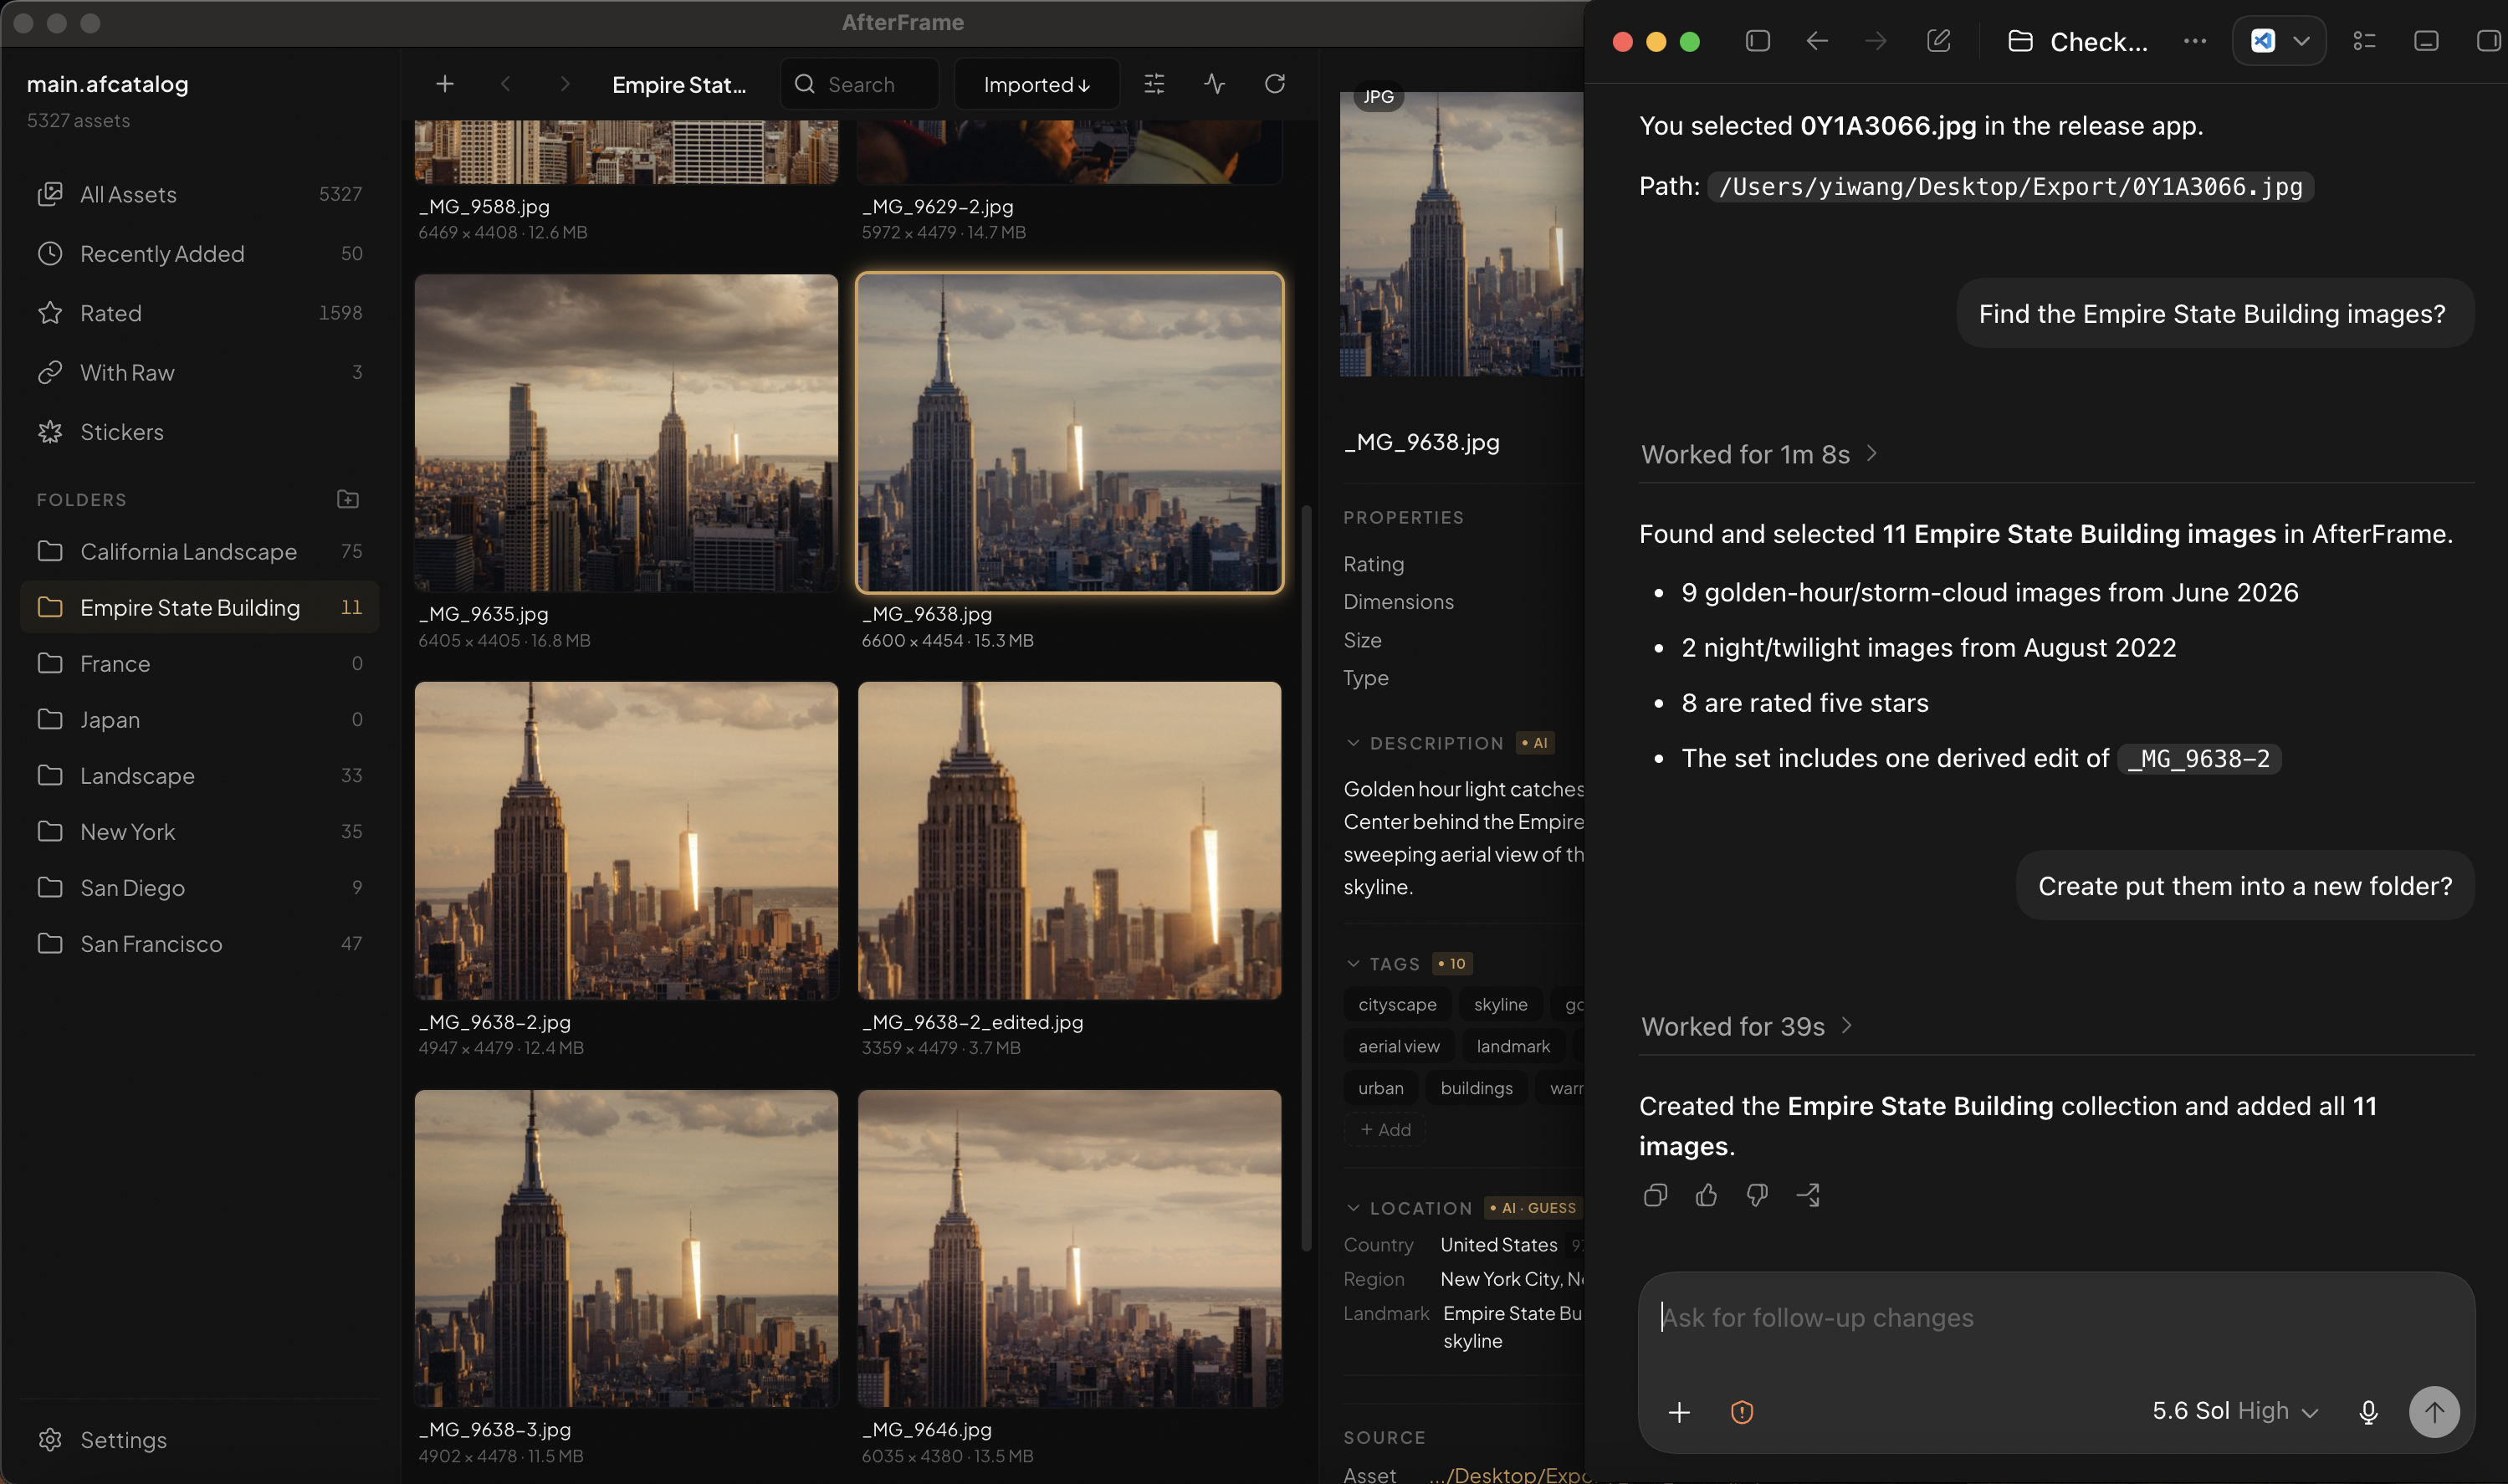Select All Assets in the sidebar
The image size is (2508, 1484).
tap(200, 194)
